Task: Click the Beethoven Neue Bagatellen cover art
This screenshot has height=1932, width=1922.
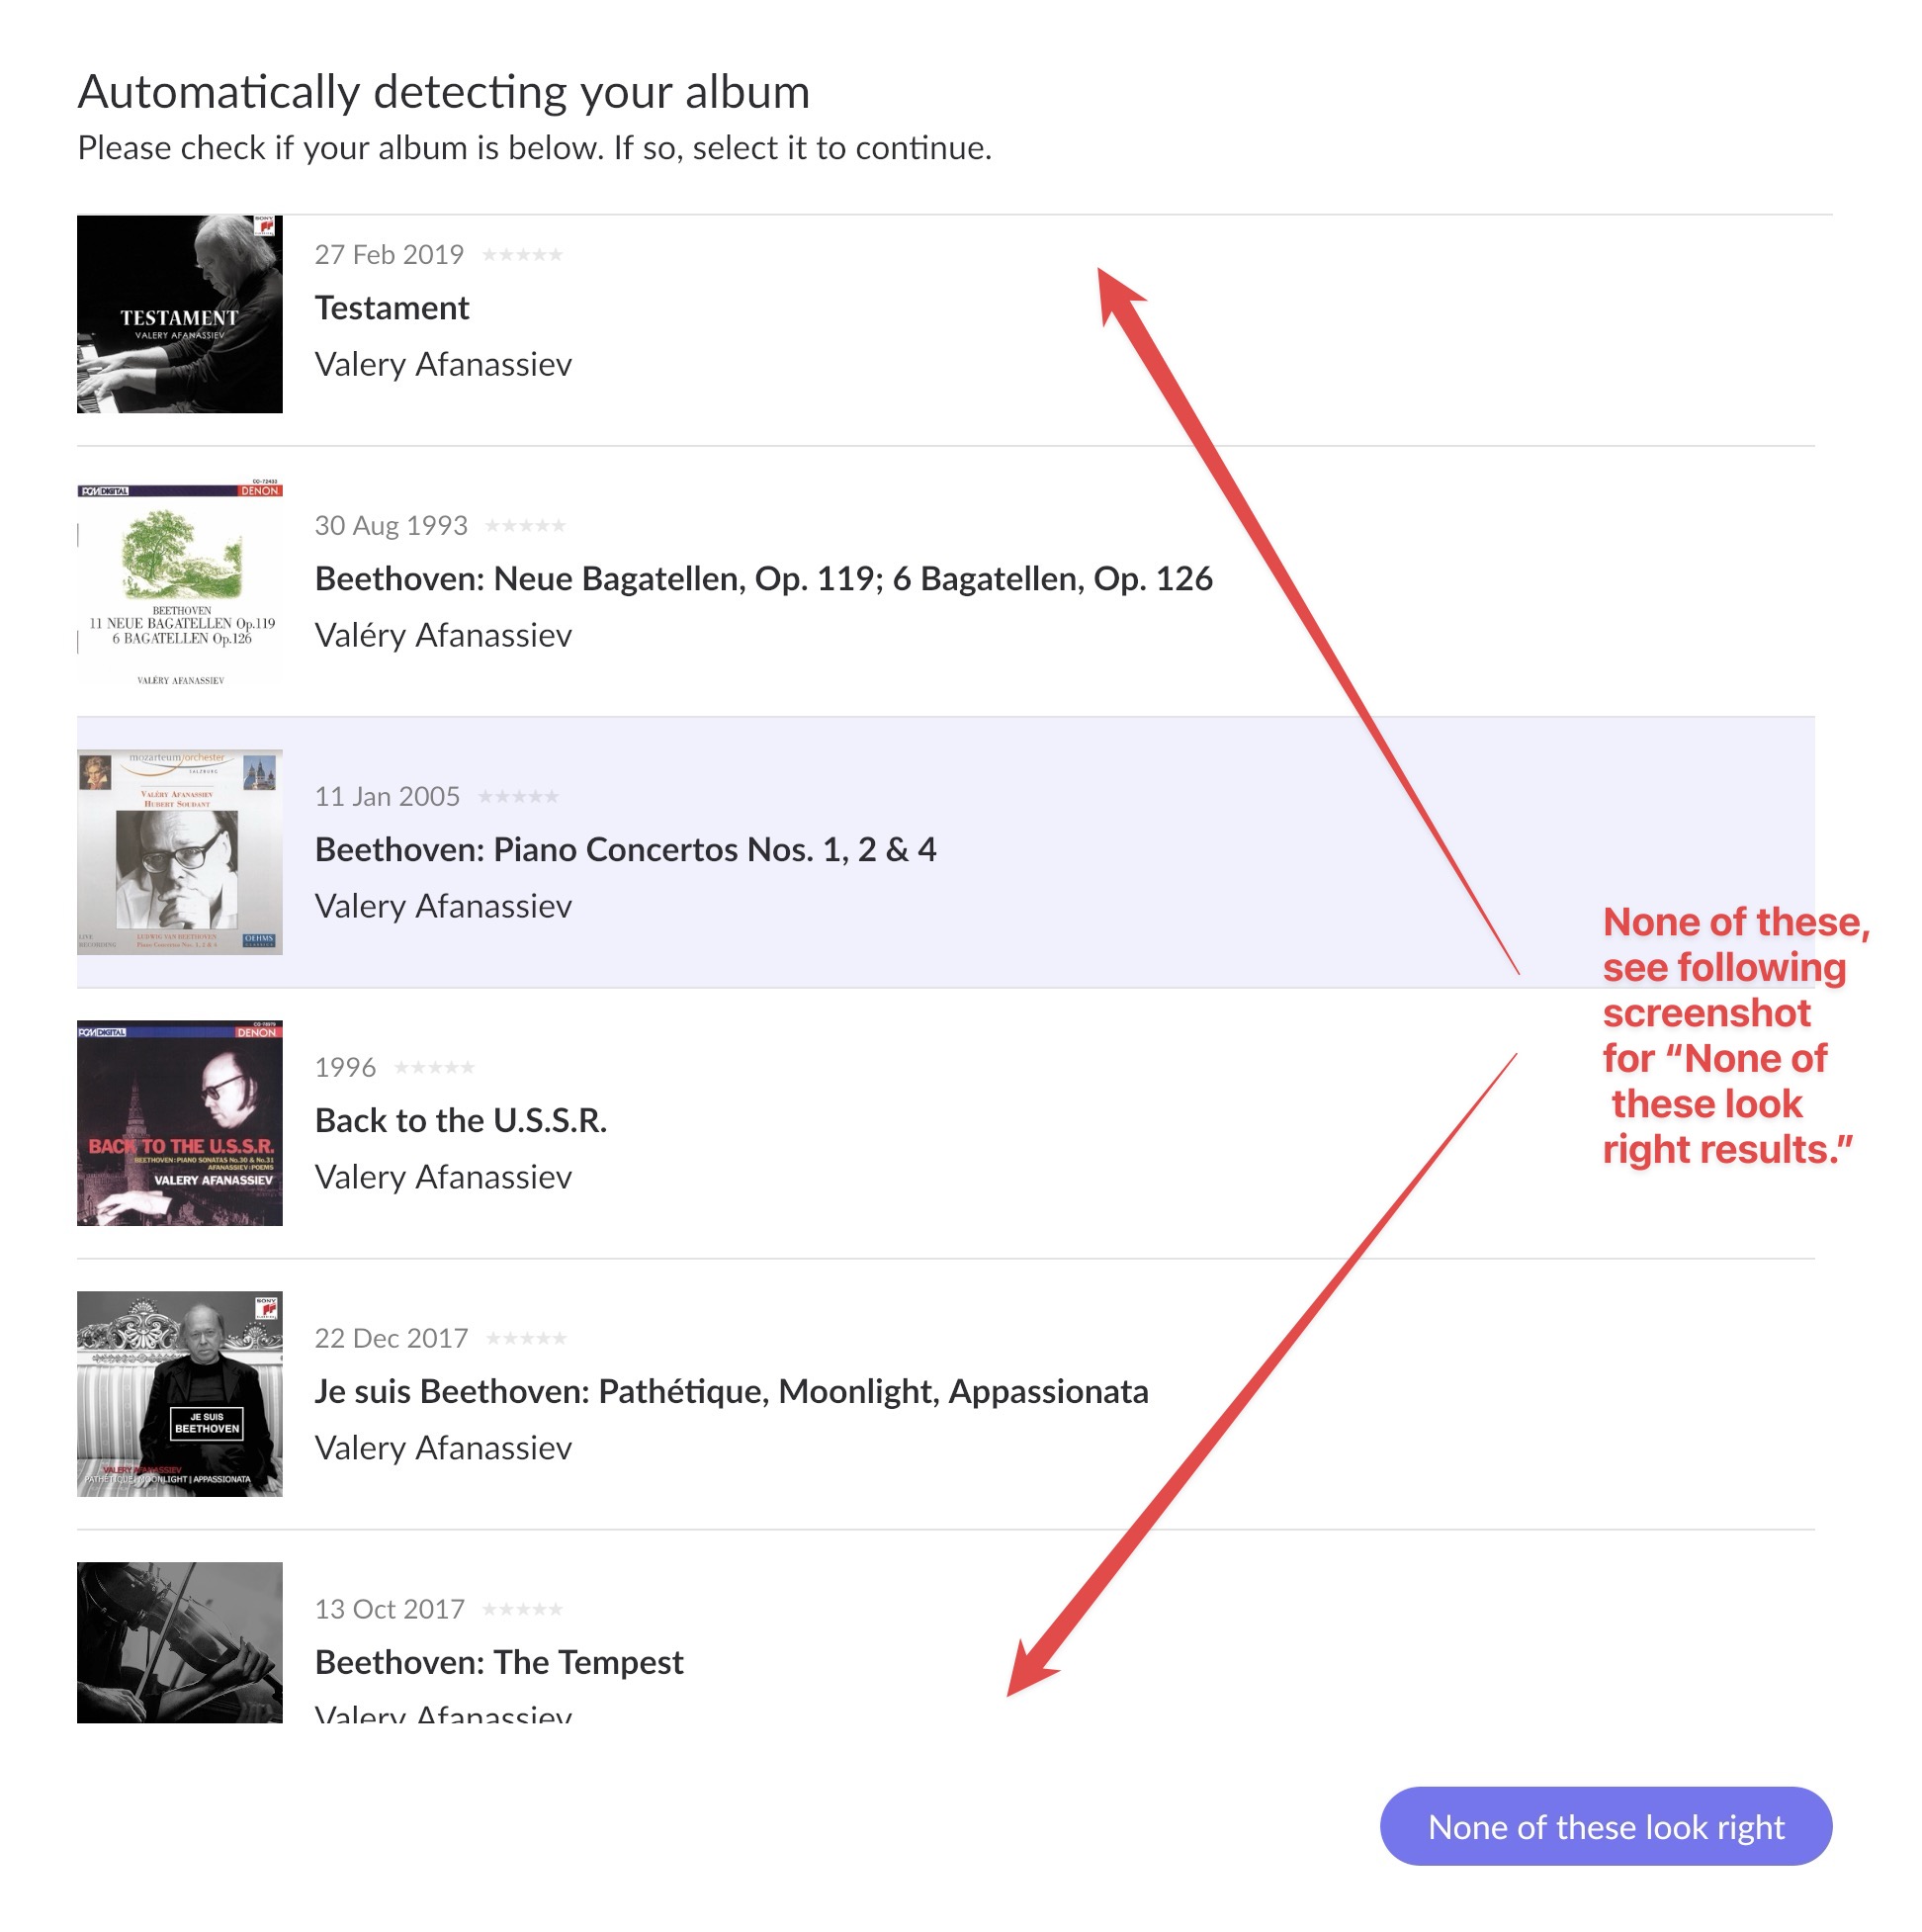Action: point(180,582)
